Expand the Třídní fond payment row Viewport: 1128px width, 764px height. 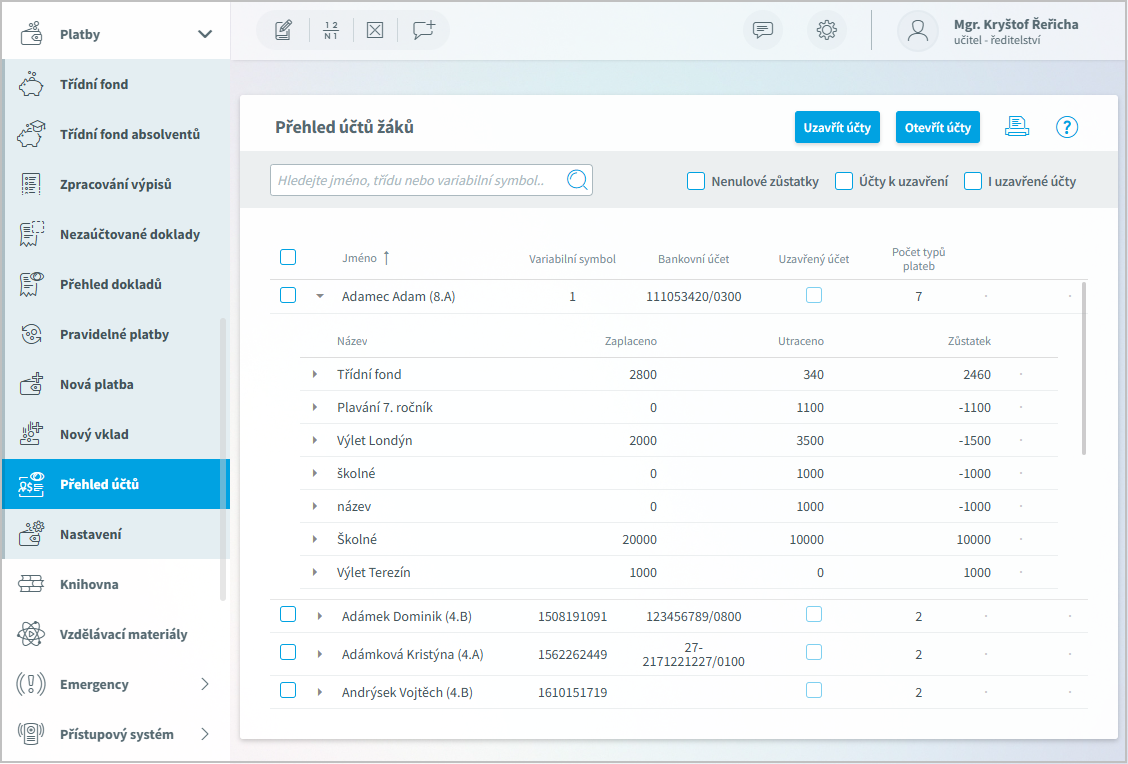(x=315, y=374)
